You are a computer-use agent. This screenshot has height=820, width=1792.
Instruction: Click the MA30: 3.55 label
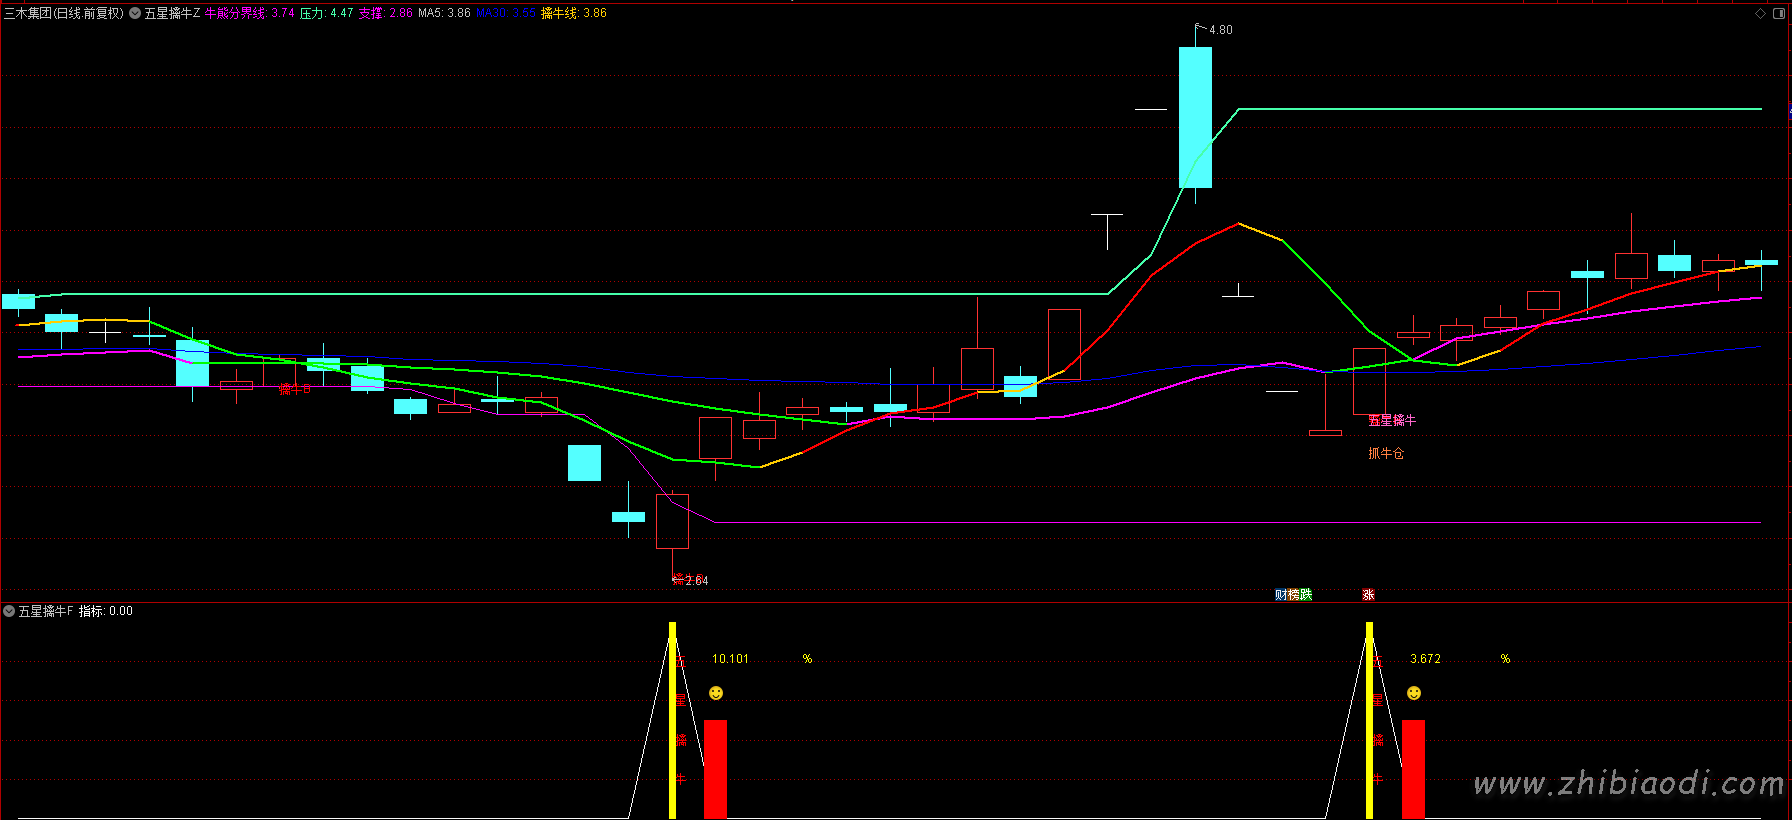pyautogui.click(x=506, y=13)
